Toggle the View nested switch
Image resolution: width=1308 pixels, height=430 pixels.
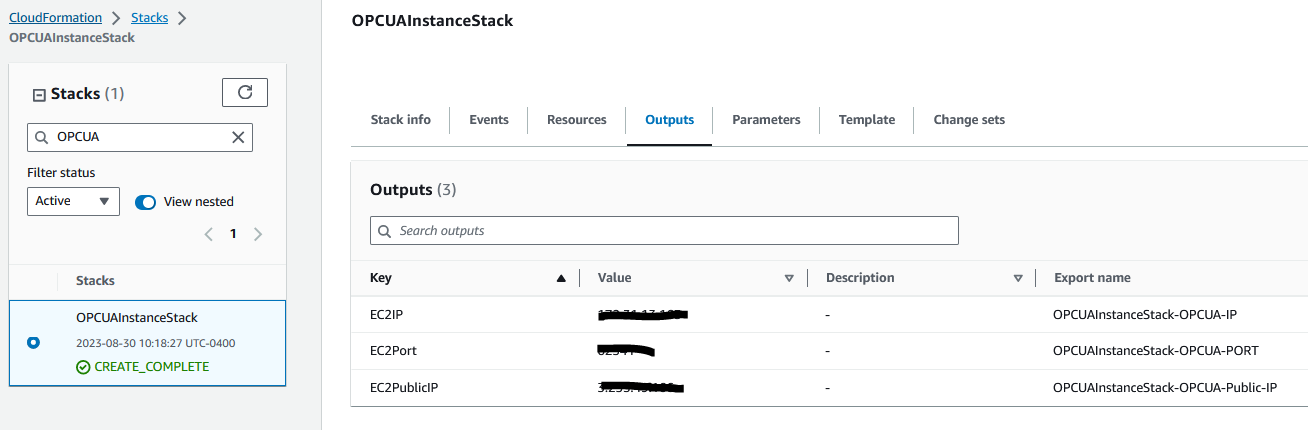coord(146,201)
